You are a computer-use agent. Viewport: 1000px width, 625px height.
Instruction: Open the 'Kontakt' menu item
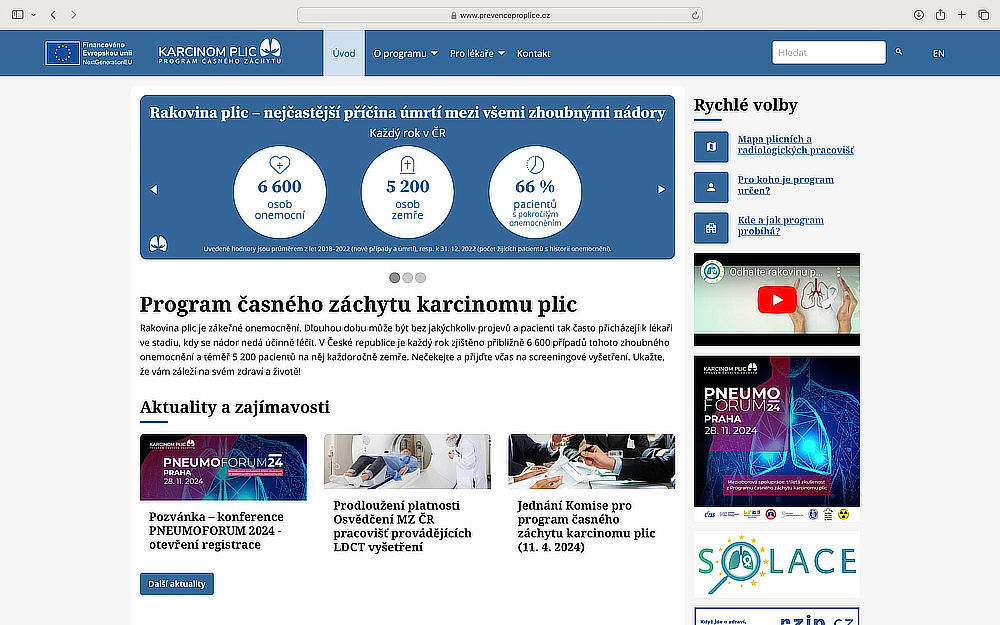pos(533,54)
